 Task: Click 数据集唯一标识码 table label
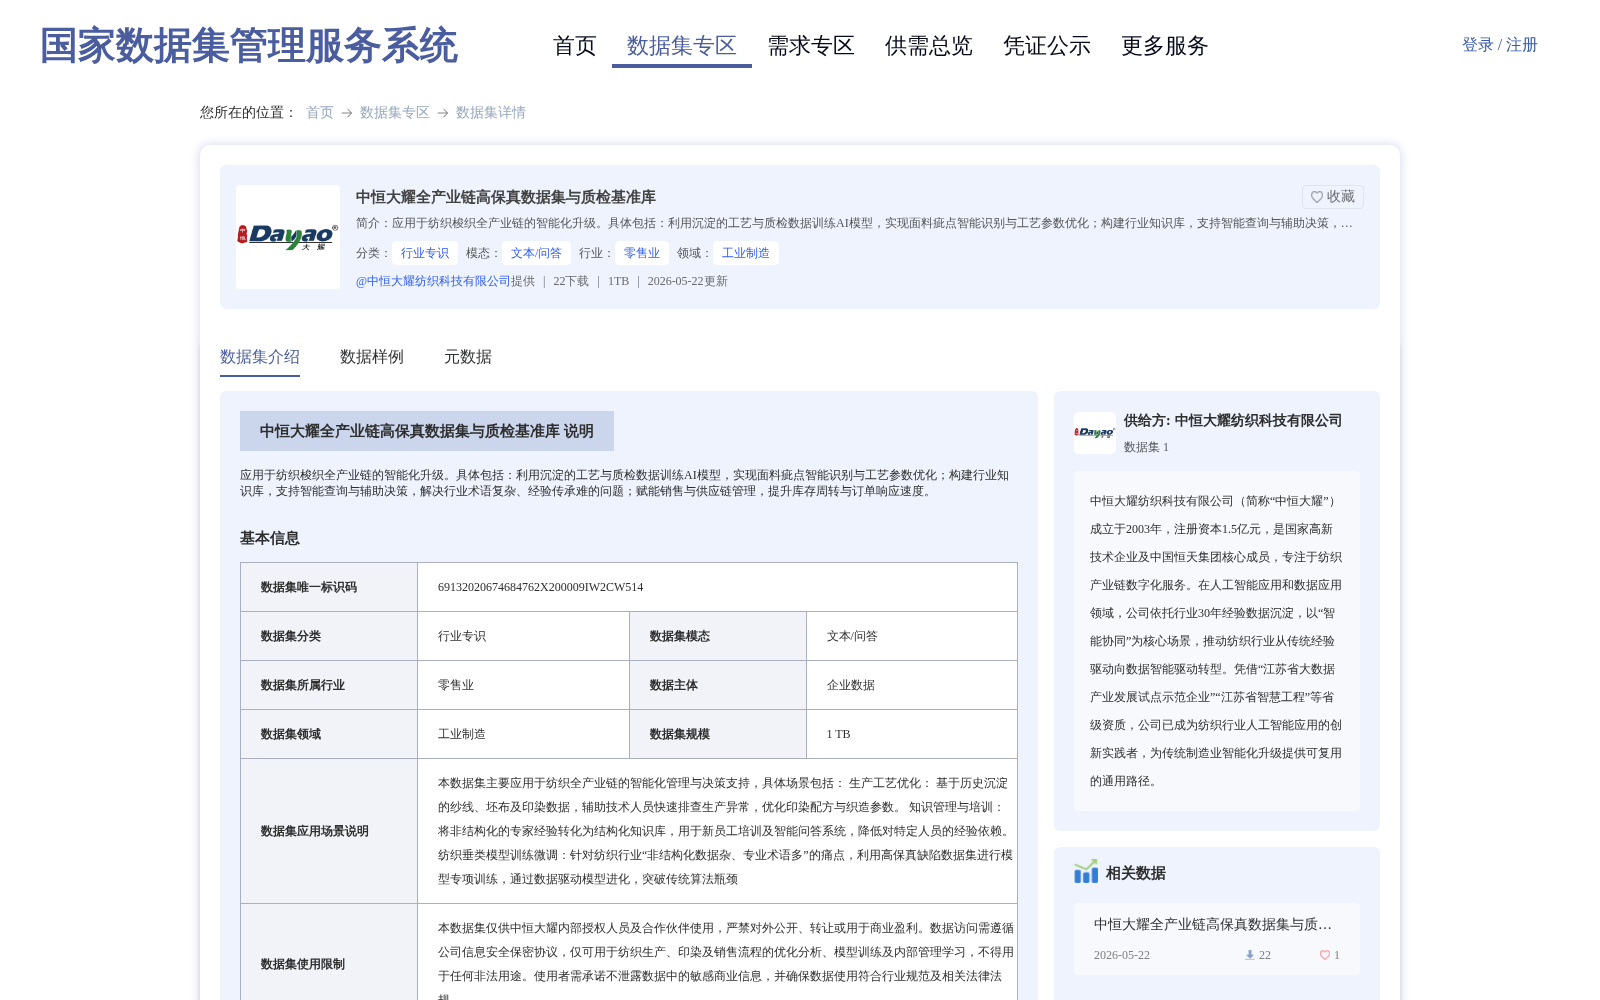(x=309, y=587)
